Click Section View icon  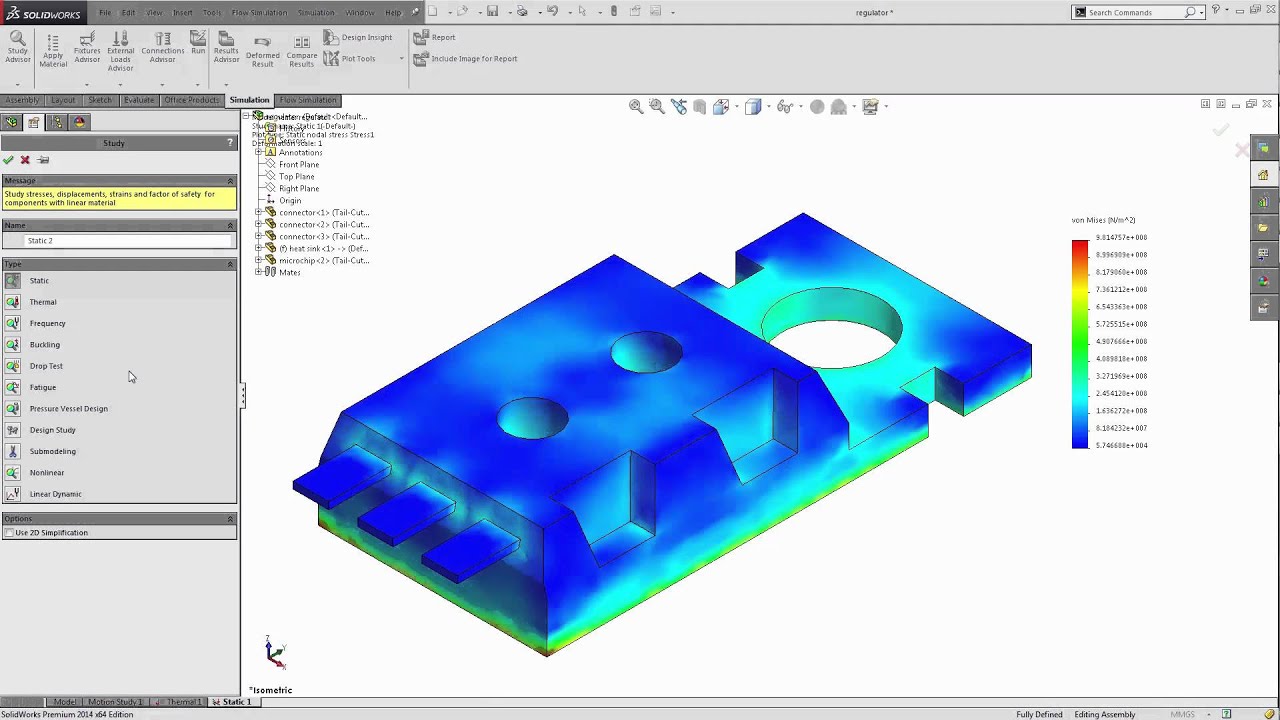pos(700,106)
